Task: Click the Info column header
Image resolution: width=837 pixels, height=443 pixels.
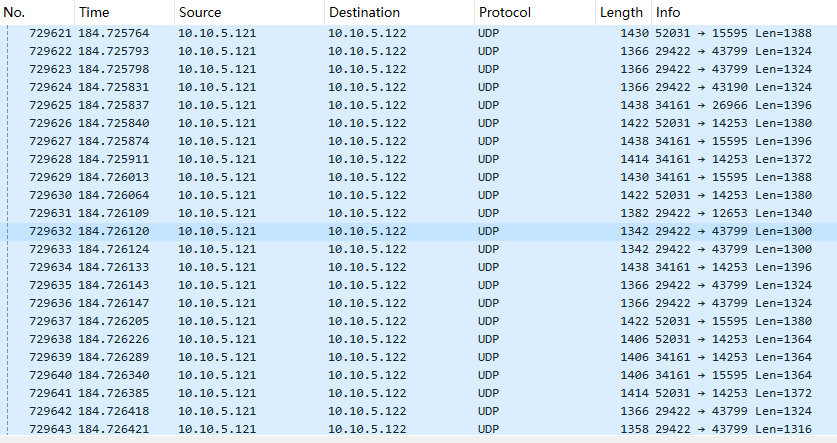Action: 667,13
